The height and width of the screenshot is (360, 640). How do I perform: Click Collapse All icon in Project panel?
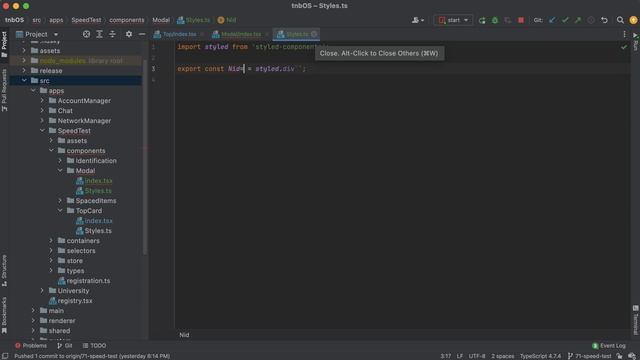point(112,34)
